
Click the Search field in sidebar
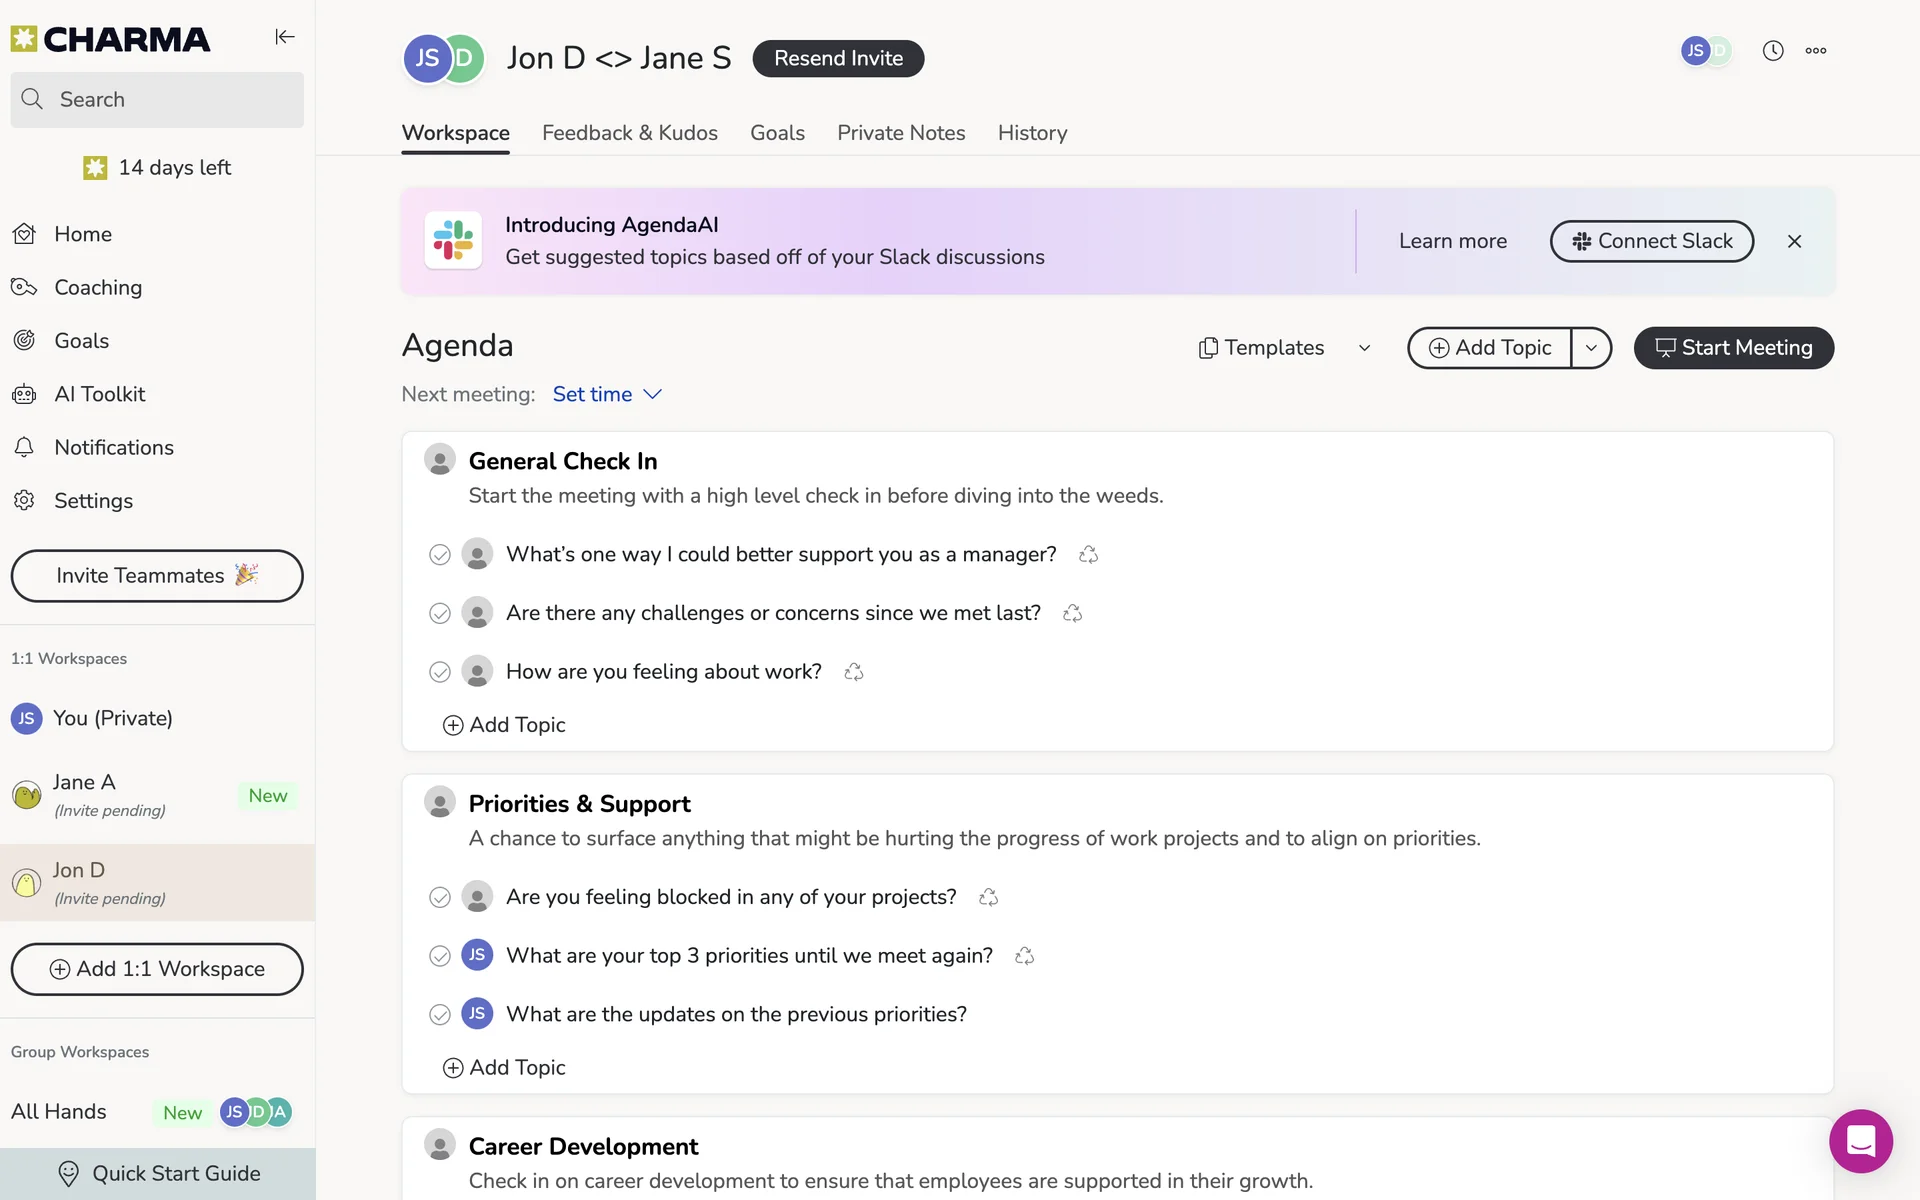[x=157, y=99]
